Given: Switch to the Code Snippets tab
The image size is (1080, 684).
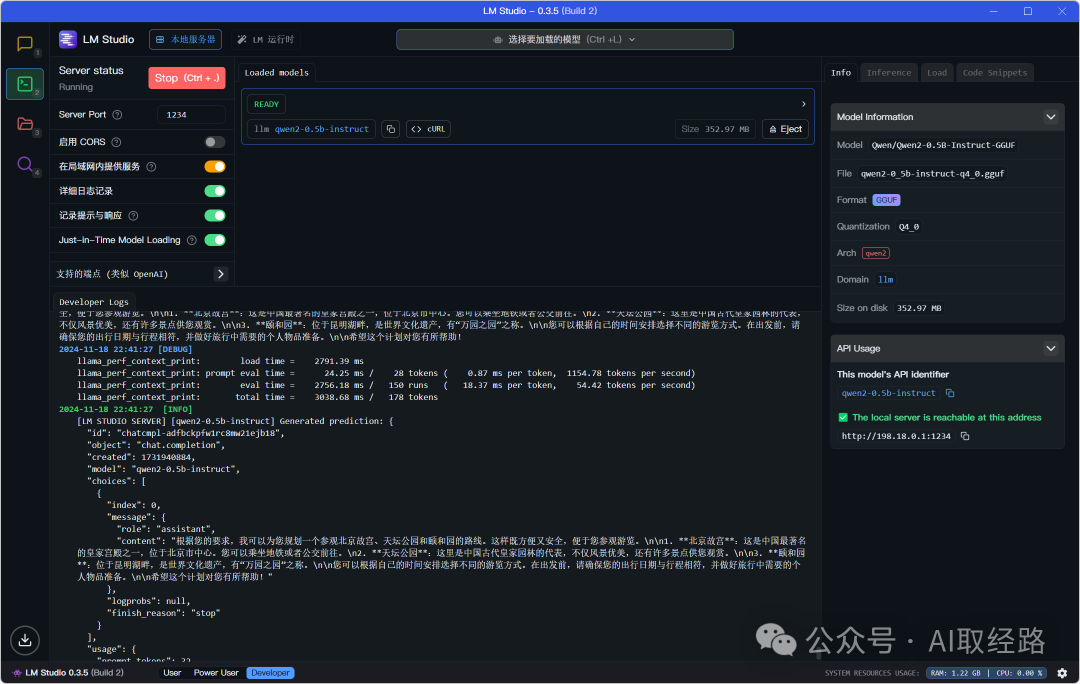Looking at the screenshot, I should pyautogui.click(x=995, y=72).
